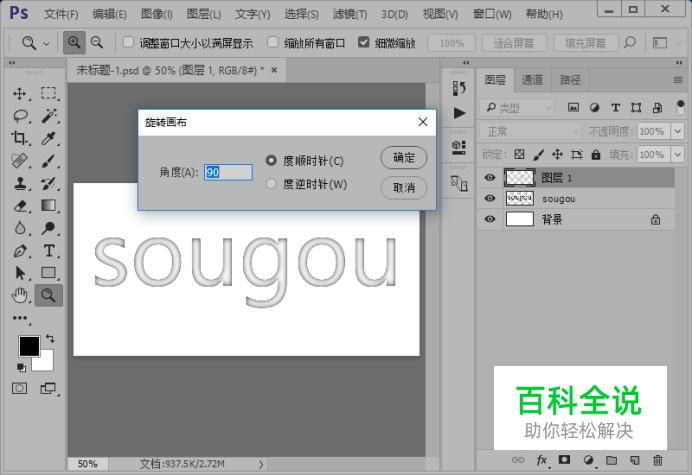The image size is (692, 475).
Task: Choose zoom in mode in options bar
Action: (x=74, y=43)
